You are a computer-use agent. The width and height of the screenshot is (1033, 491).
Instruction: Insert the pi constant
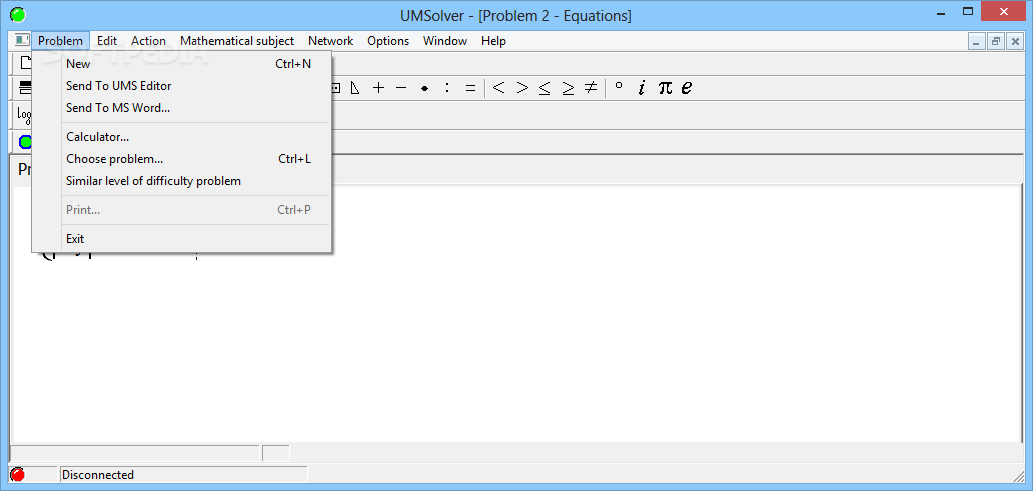[665, 88]
